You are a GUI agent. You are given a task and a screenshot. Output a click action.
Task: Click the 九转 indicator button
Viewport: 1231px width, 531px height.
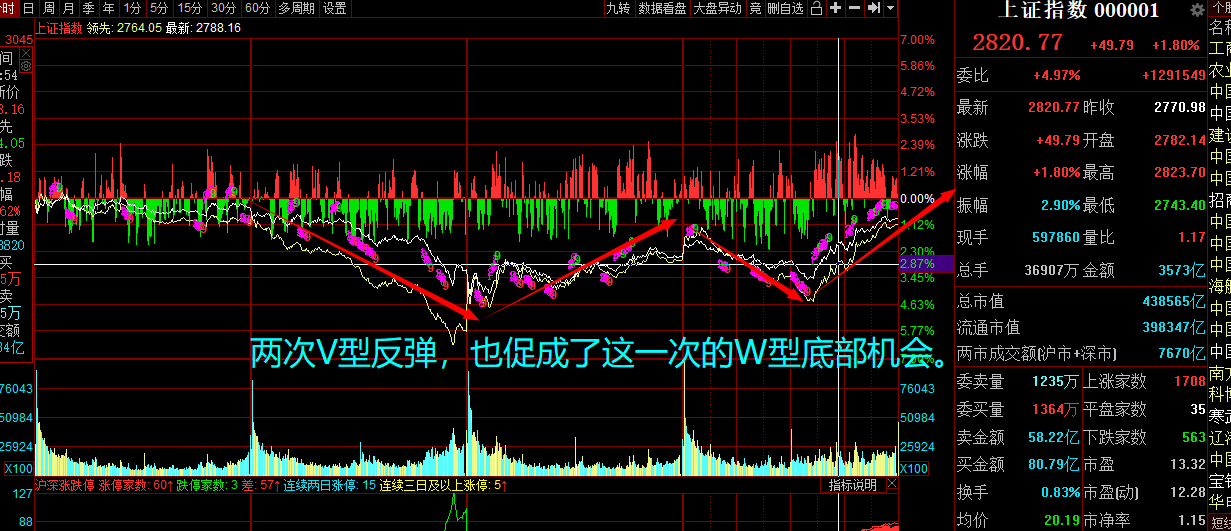click(618, 8)
